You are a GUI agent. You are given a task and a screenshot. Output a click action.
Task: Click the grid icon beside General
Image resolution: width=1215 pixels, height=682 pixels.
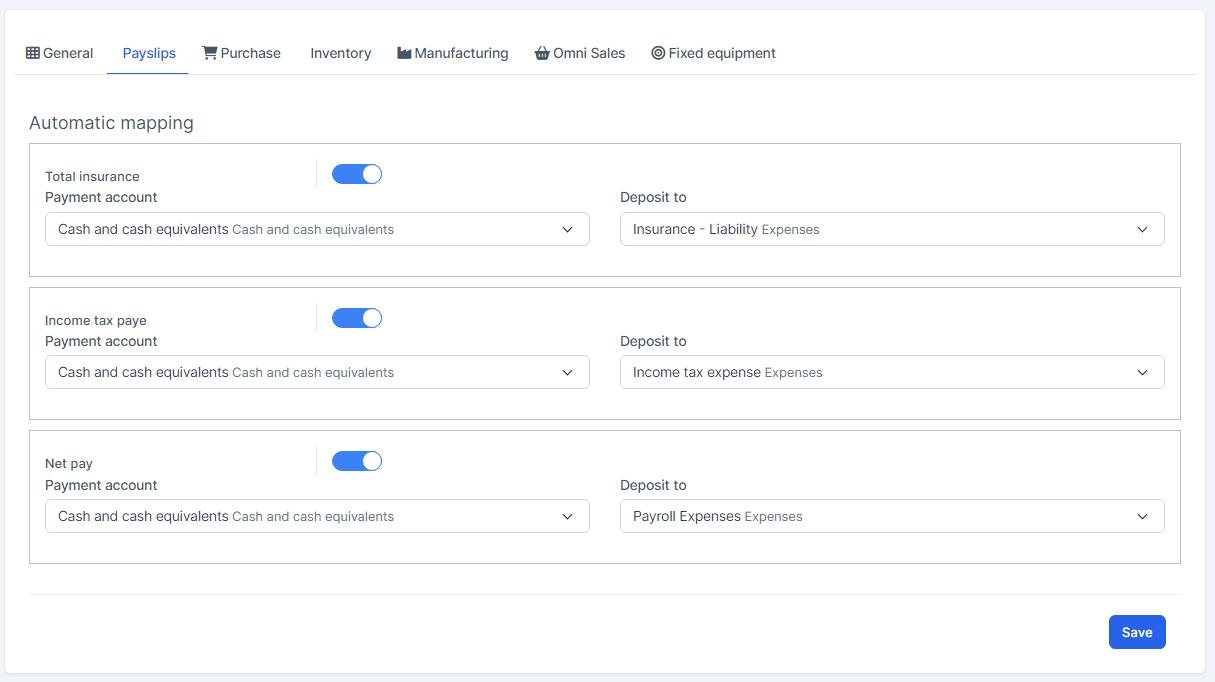click(x=33, y=53)
